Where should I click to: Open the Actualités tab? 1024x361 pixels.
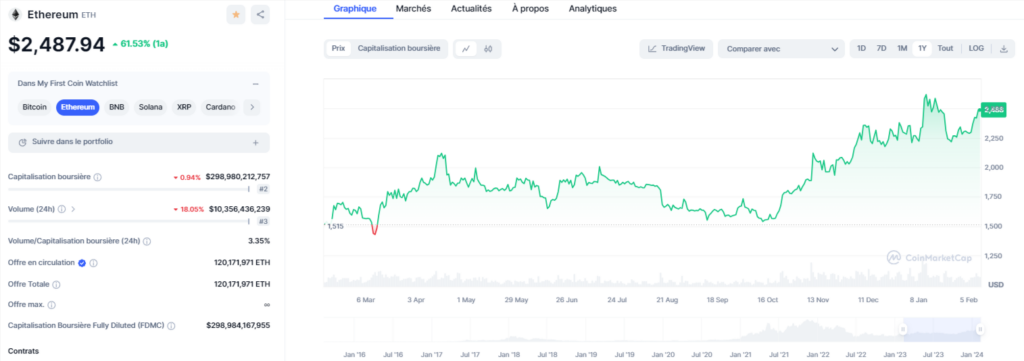click(x=471, y=9)
